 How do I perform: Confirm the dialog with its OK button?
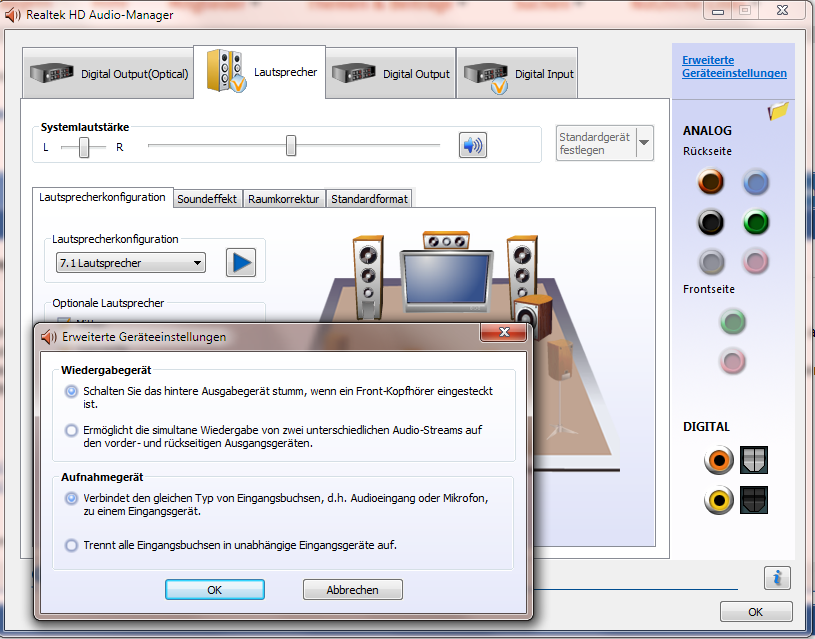pos(215,590)
